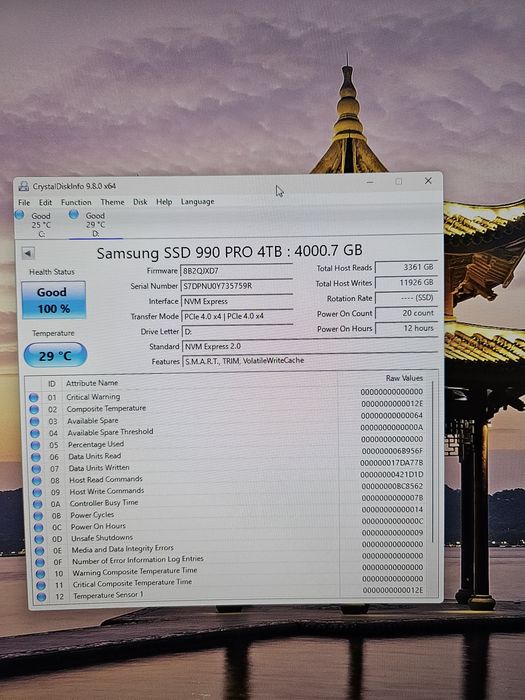Click Power On Count value 20 count
The width and height of the screenshot is (525, 700).
coord(406,313)
